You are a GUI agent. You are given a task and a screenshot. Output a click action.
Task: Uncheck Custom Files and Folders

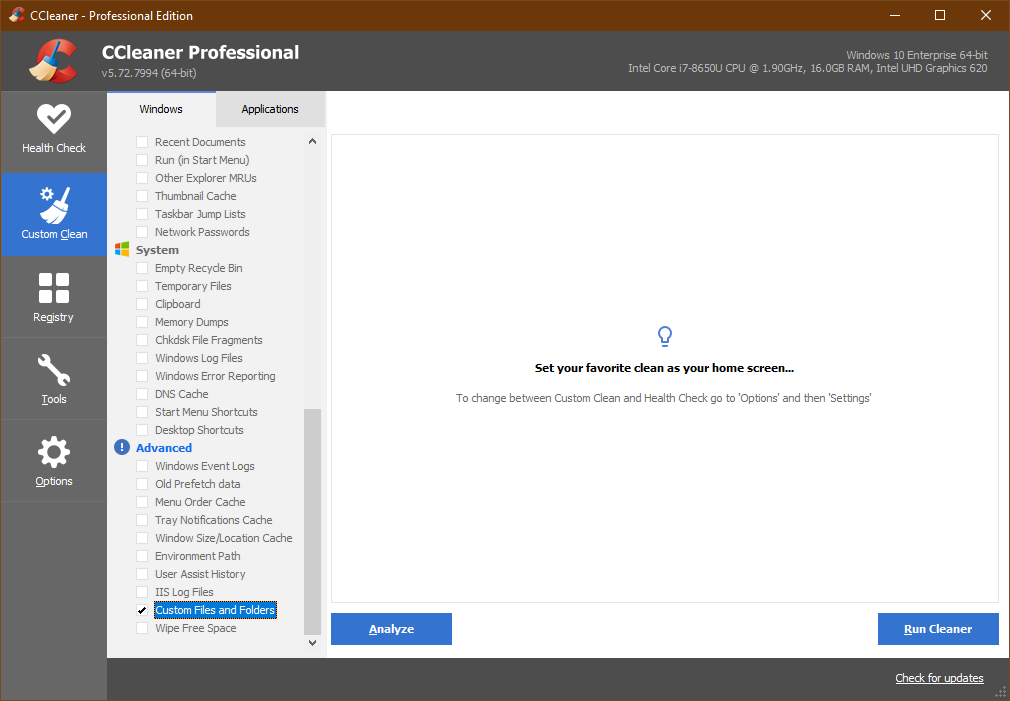point(141,609)
